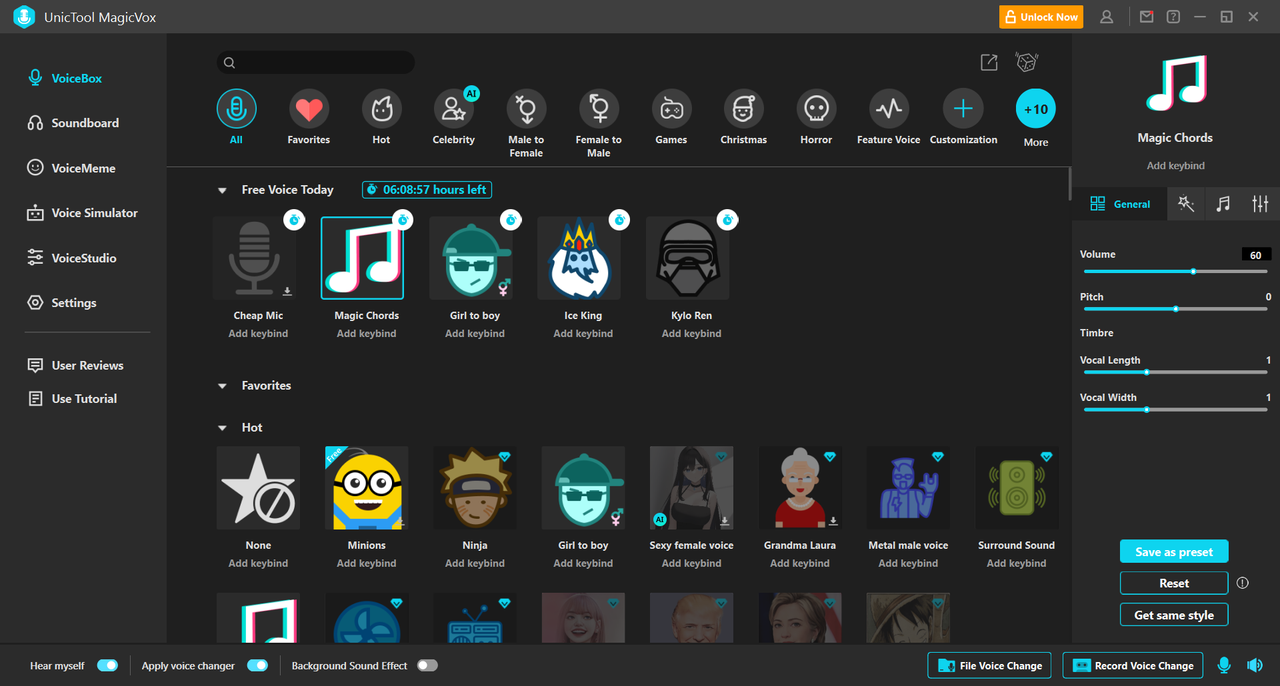Select the Minions voice

coord(367,488)
